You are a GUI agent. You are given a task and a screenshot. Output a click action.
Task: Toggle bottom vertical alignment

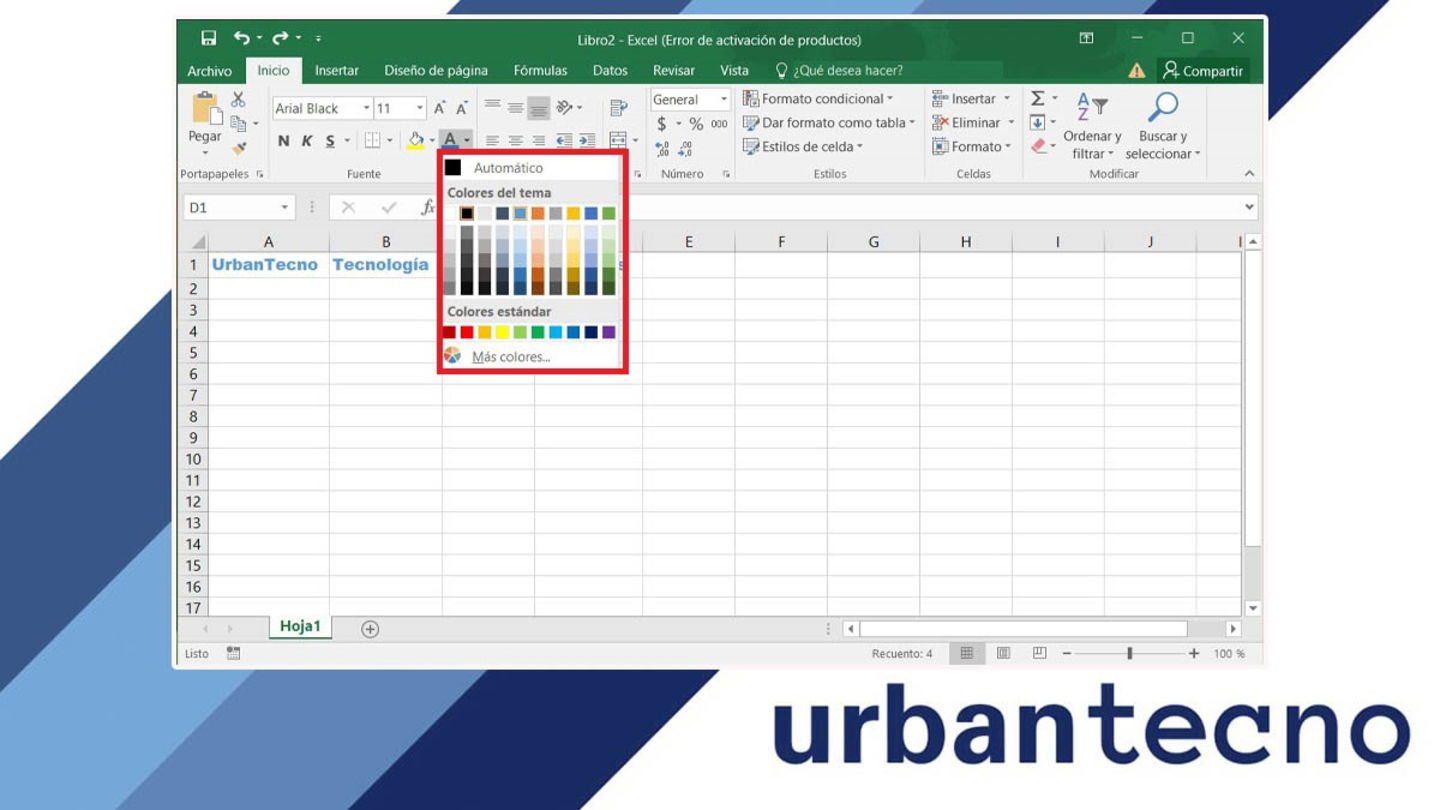[x=538, y=108]
